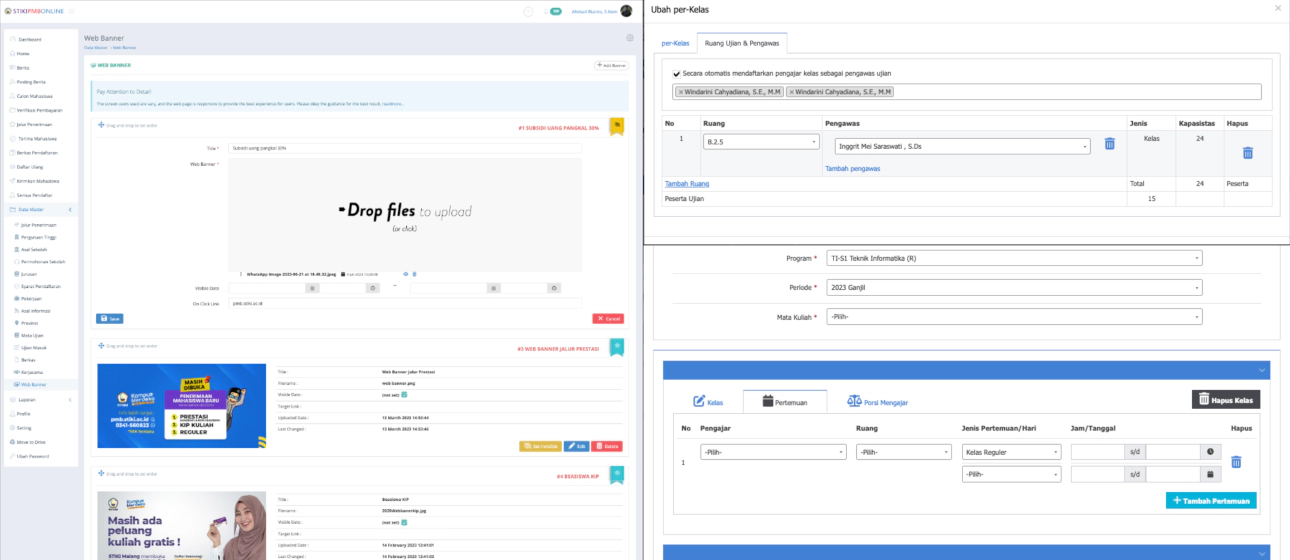The width and height of the screenshot is (1290, 560).
Task: Open the Program TI-S1 Teknik Informatika dropdown
Action: [1014, 258]
